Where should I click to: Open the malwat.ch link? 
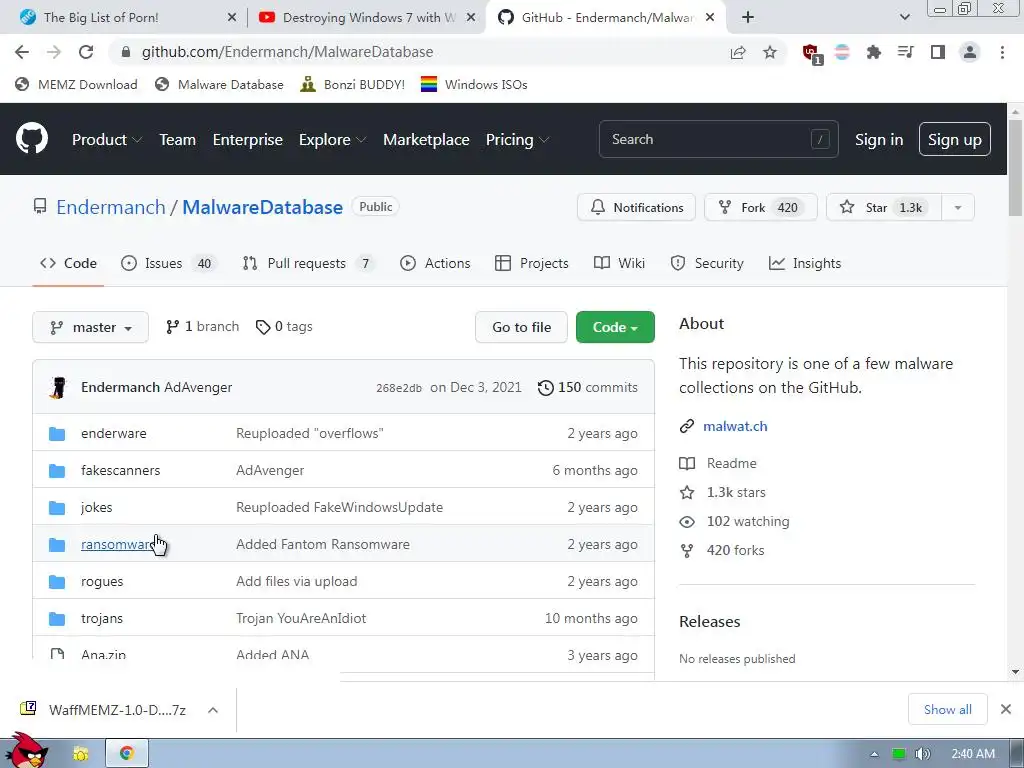(735, 426)
